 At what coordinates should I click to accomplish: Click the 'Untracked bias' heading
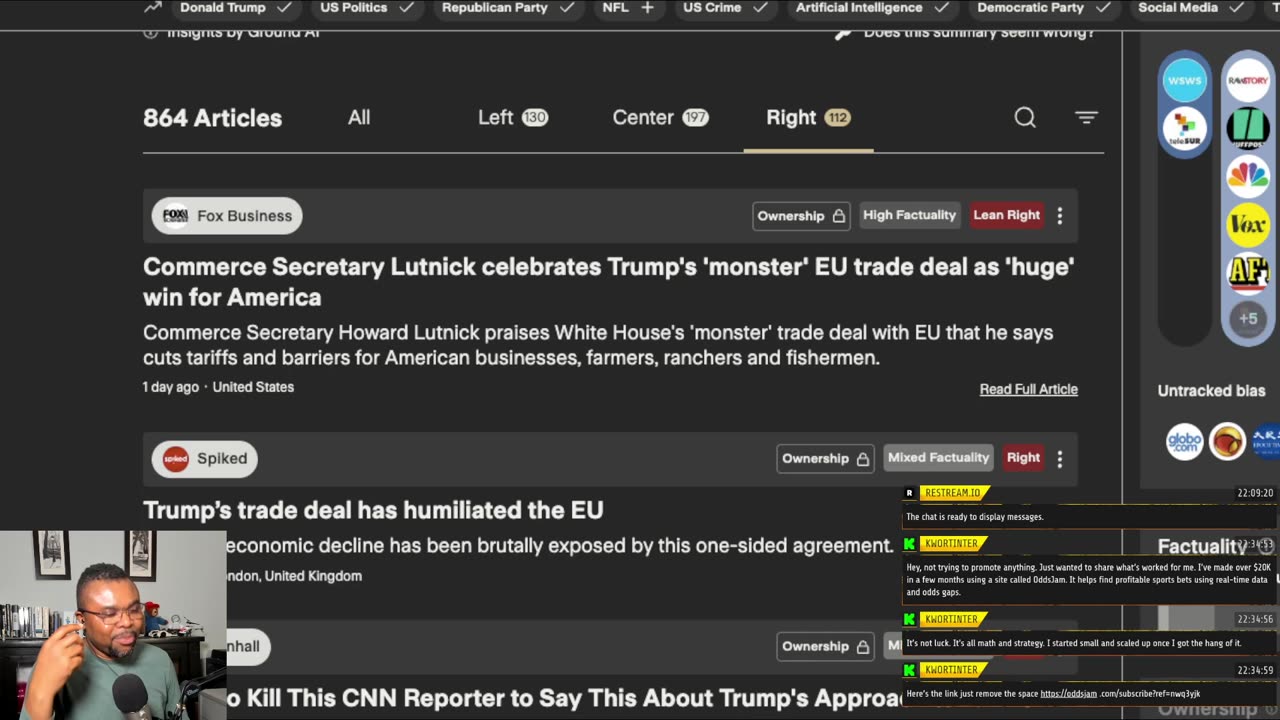[x=1211, y=391]
